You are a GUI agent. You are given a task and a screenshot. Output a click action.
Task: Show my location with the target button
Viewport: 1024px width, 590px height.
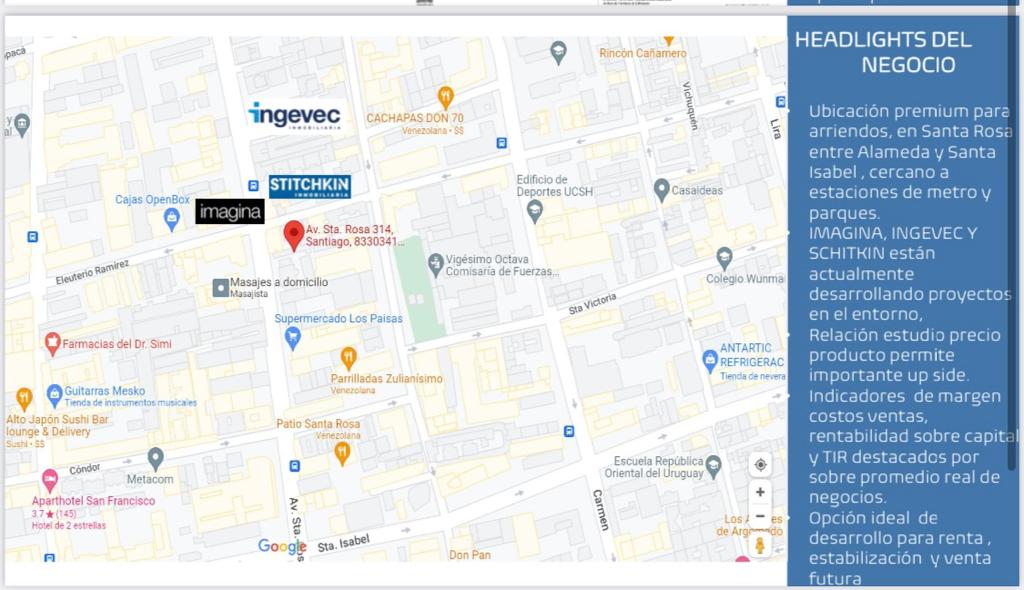point(760,465)
